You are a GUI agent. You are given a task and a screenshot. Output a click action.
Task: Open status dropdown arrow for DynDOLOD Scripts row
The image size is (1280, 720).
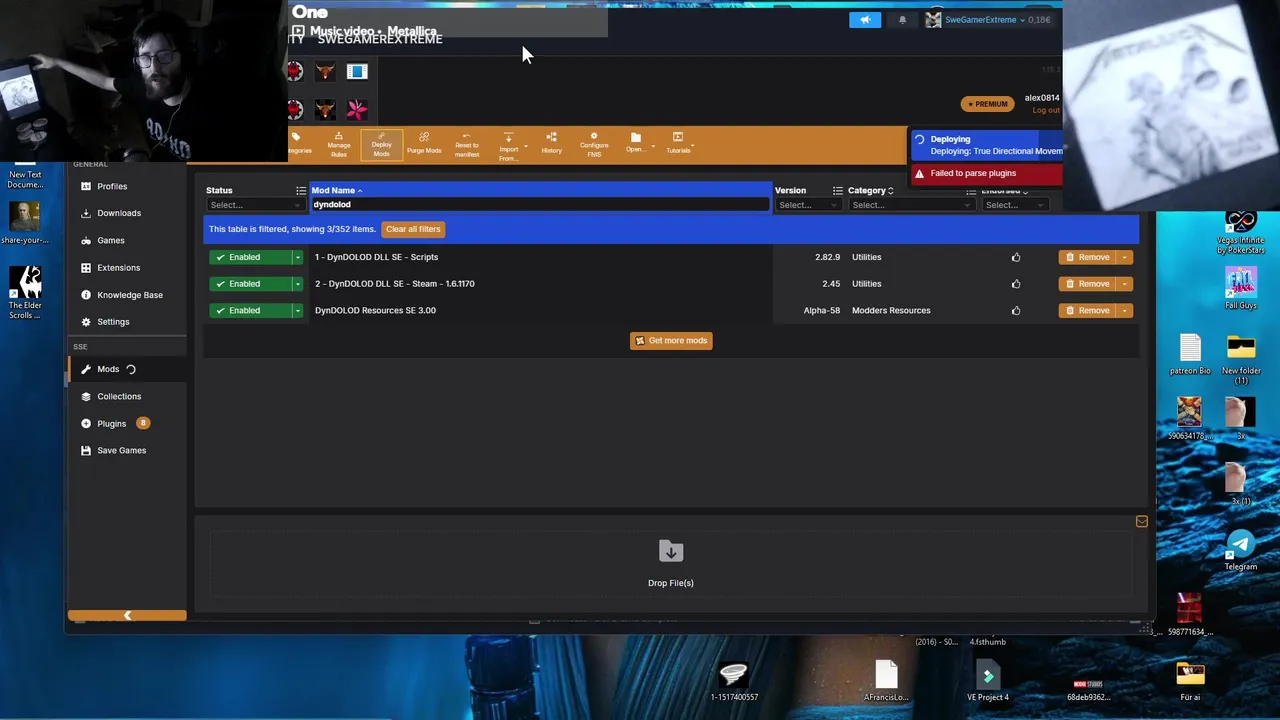[297, 257]
